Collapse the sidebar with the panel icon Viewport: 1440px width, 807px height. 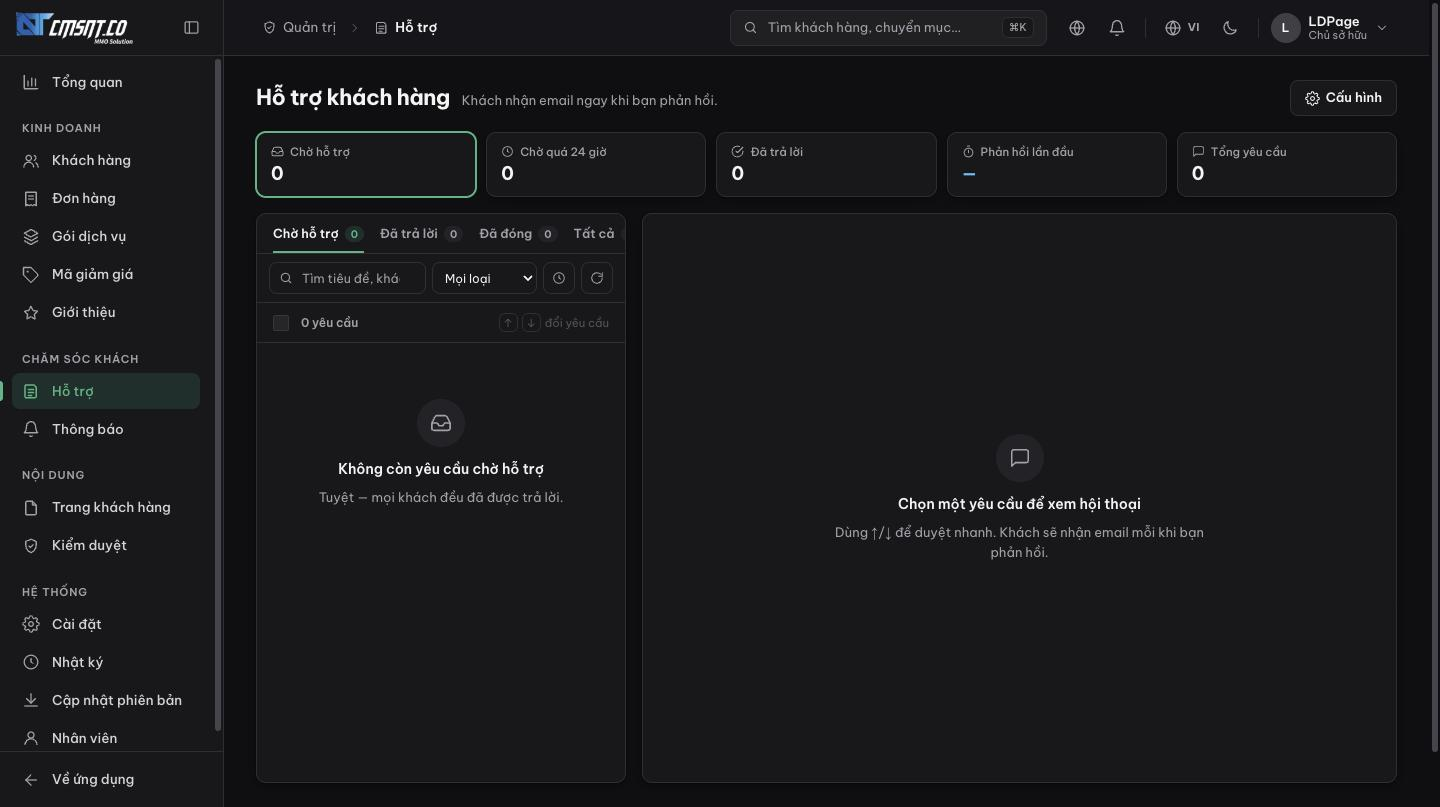click(x=191, y=28)
